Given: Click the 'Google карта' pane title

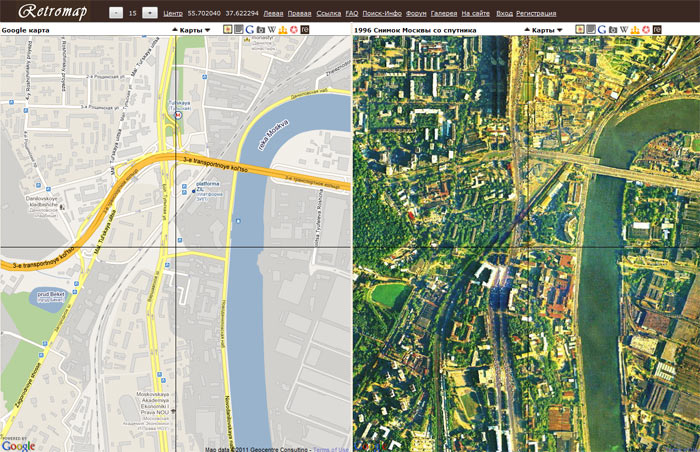Looking at the screenshot, I should click(25, 30).
